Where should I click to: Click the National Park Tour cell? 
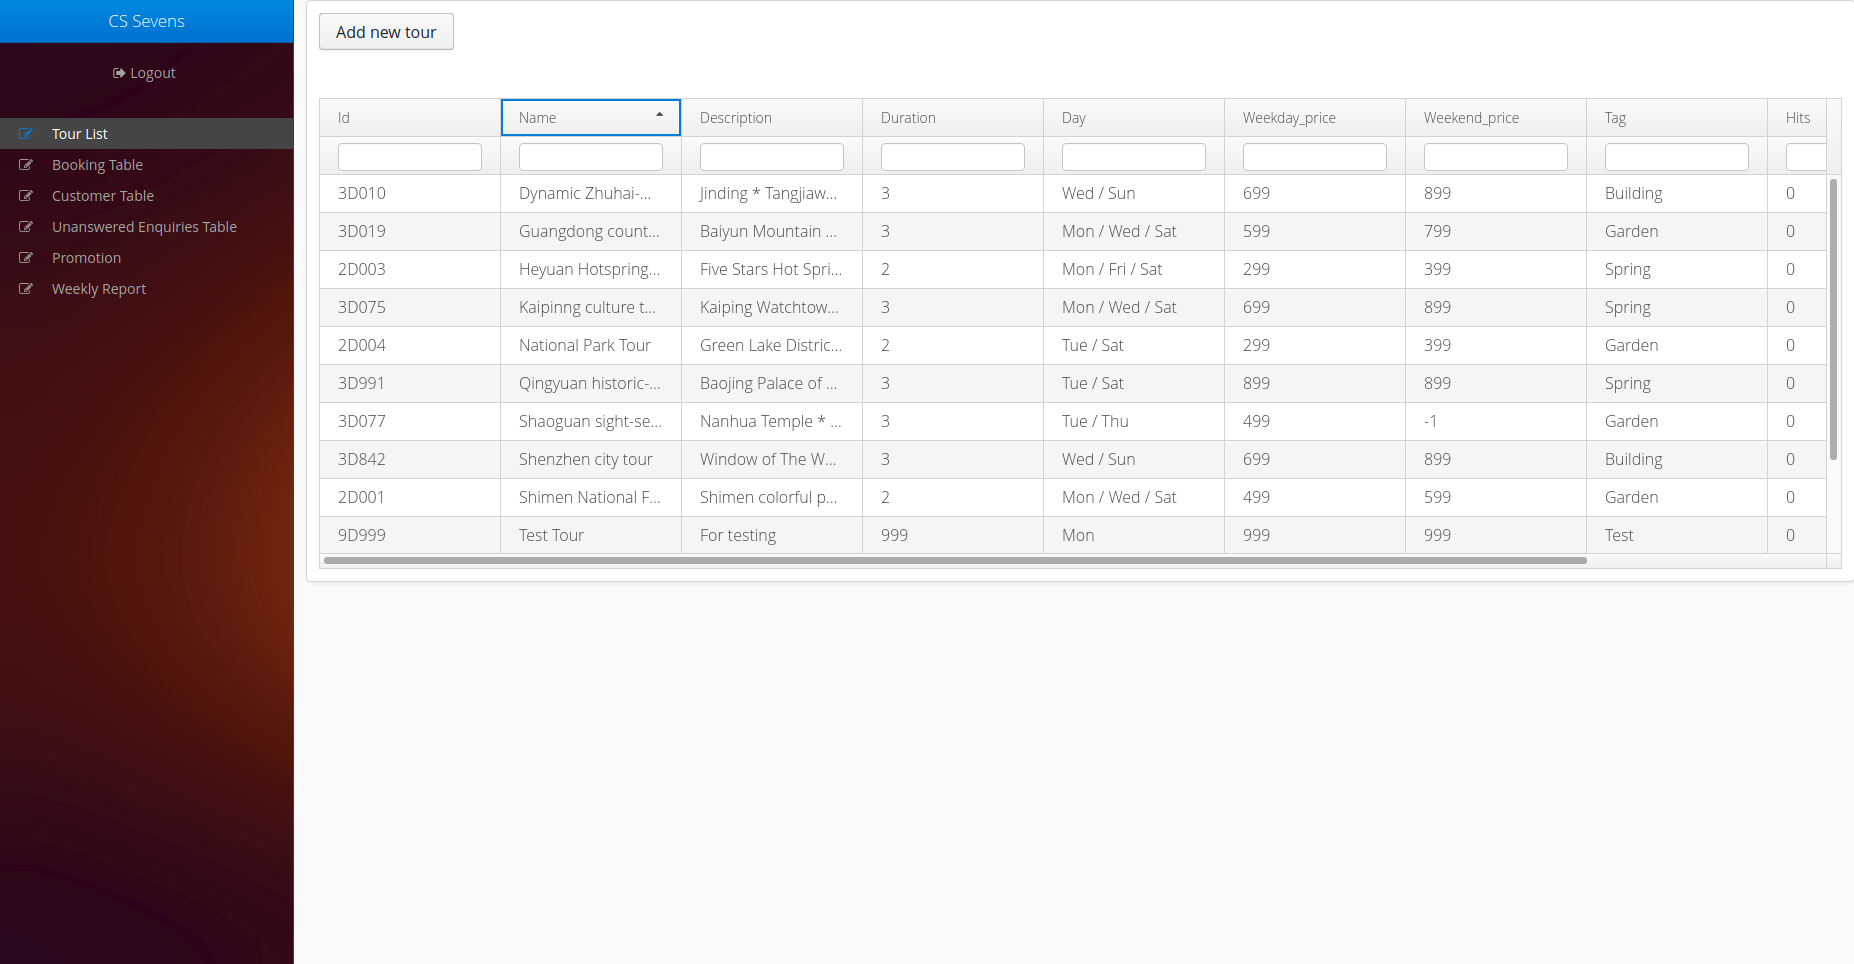pyautogui.click(x=591, y=346)
